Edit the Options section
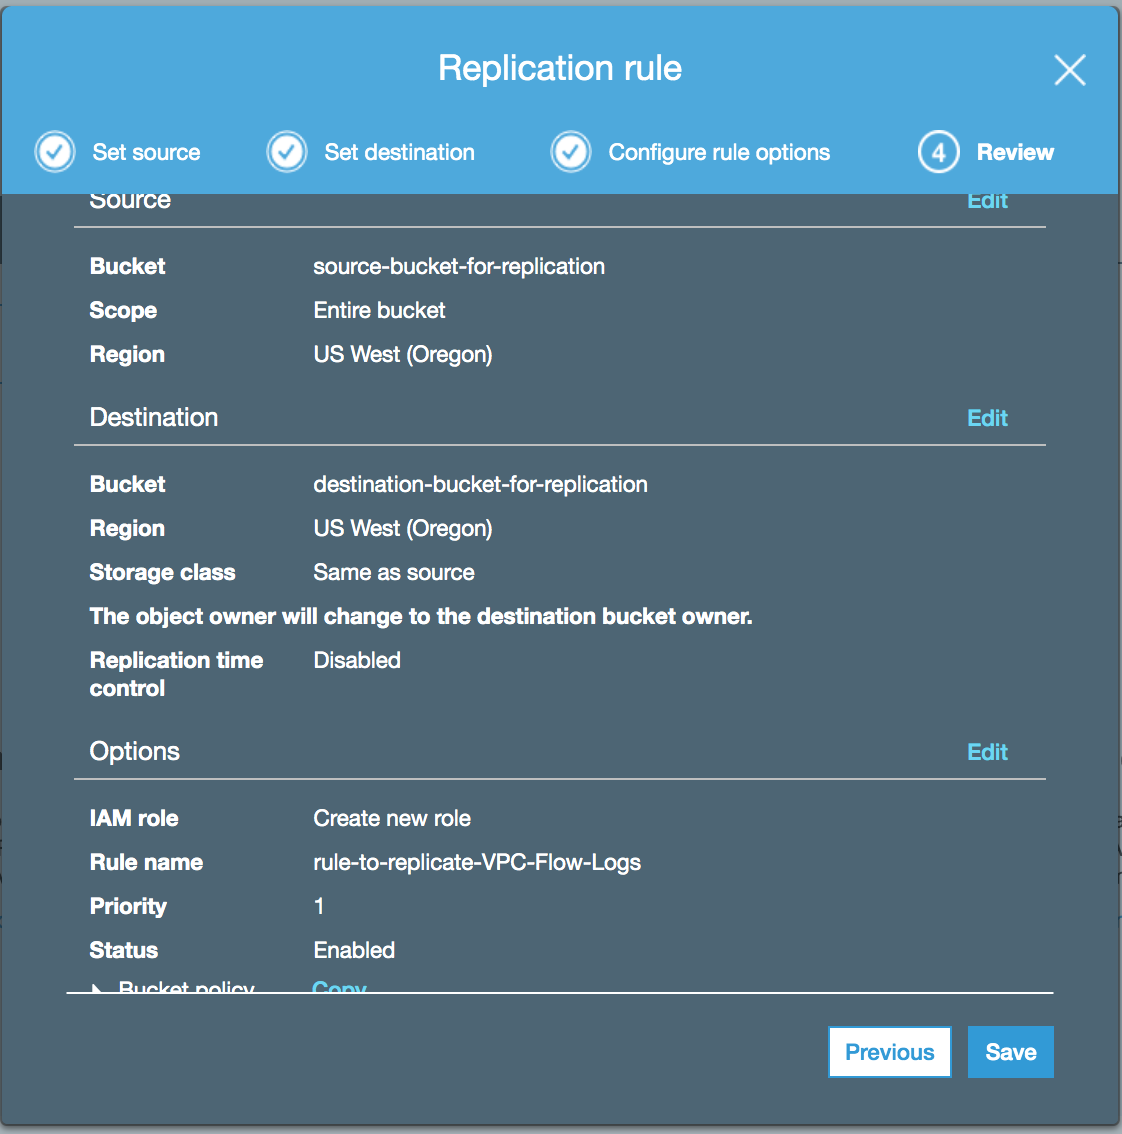 (987, 751)
